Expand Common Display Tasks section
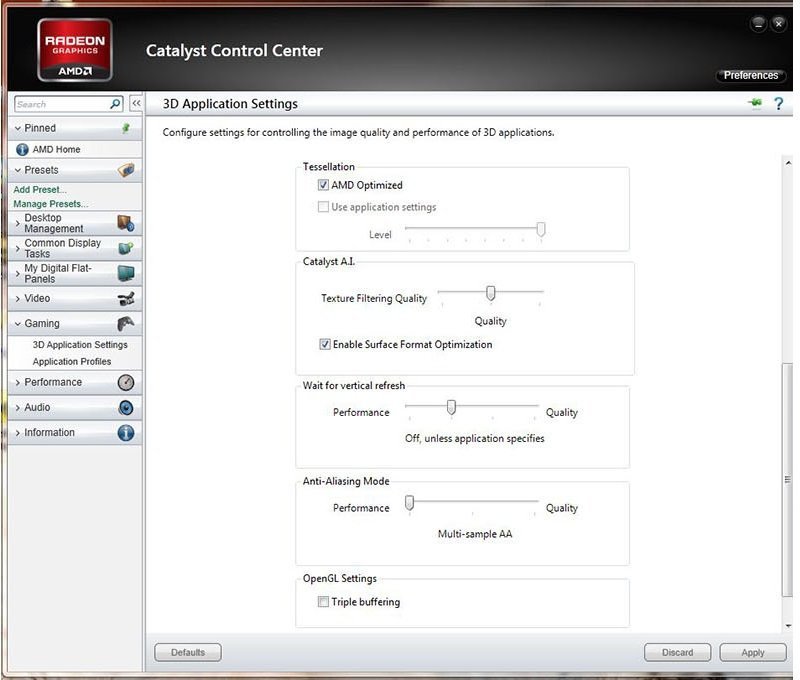This screenshot has width=800, height=680. [x=18, y=248]
